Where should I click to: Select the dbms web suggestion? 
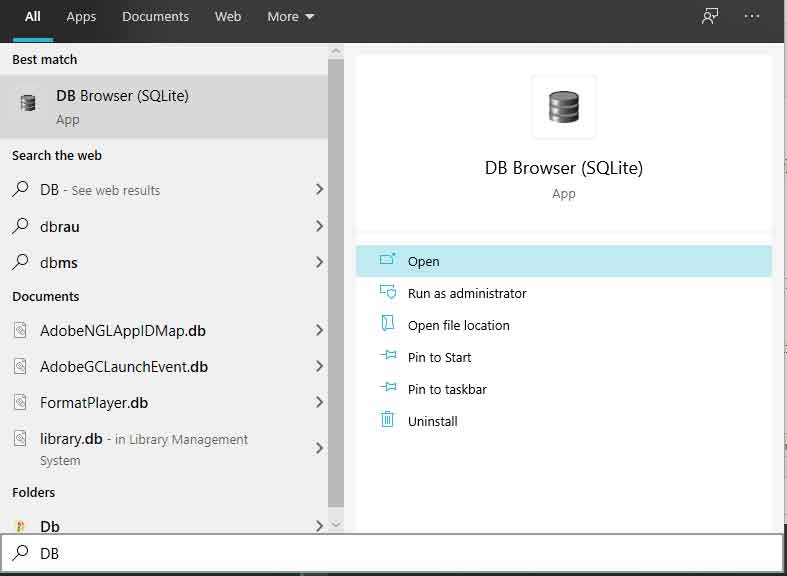pyautogui.click(x=164, y=262)
